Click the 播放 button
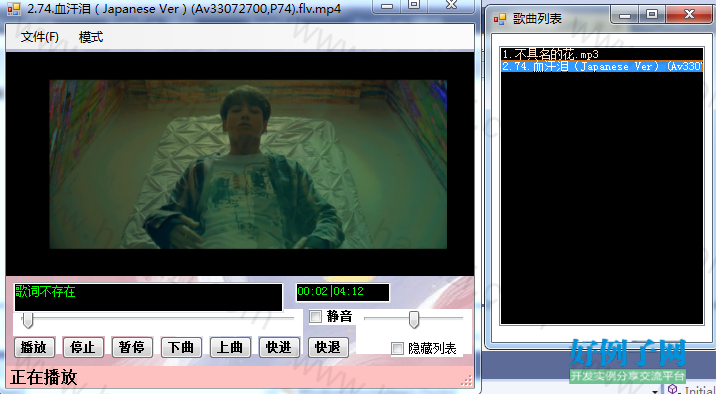The height and width of the screenshot is (394, 716). [x=34, y=347]
